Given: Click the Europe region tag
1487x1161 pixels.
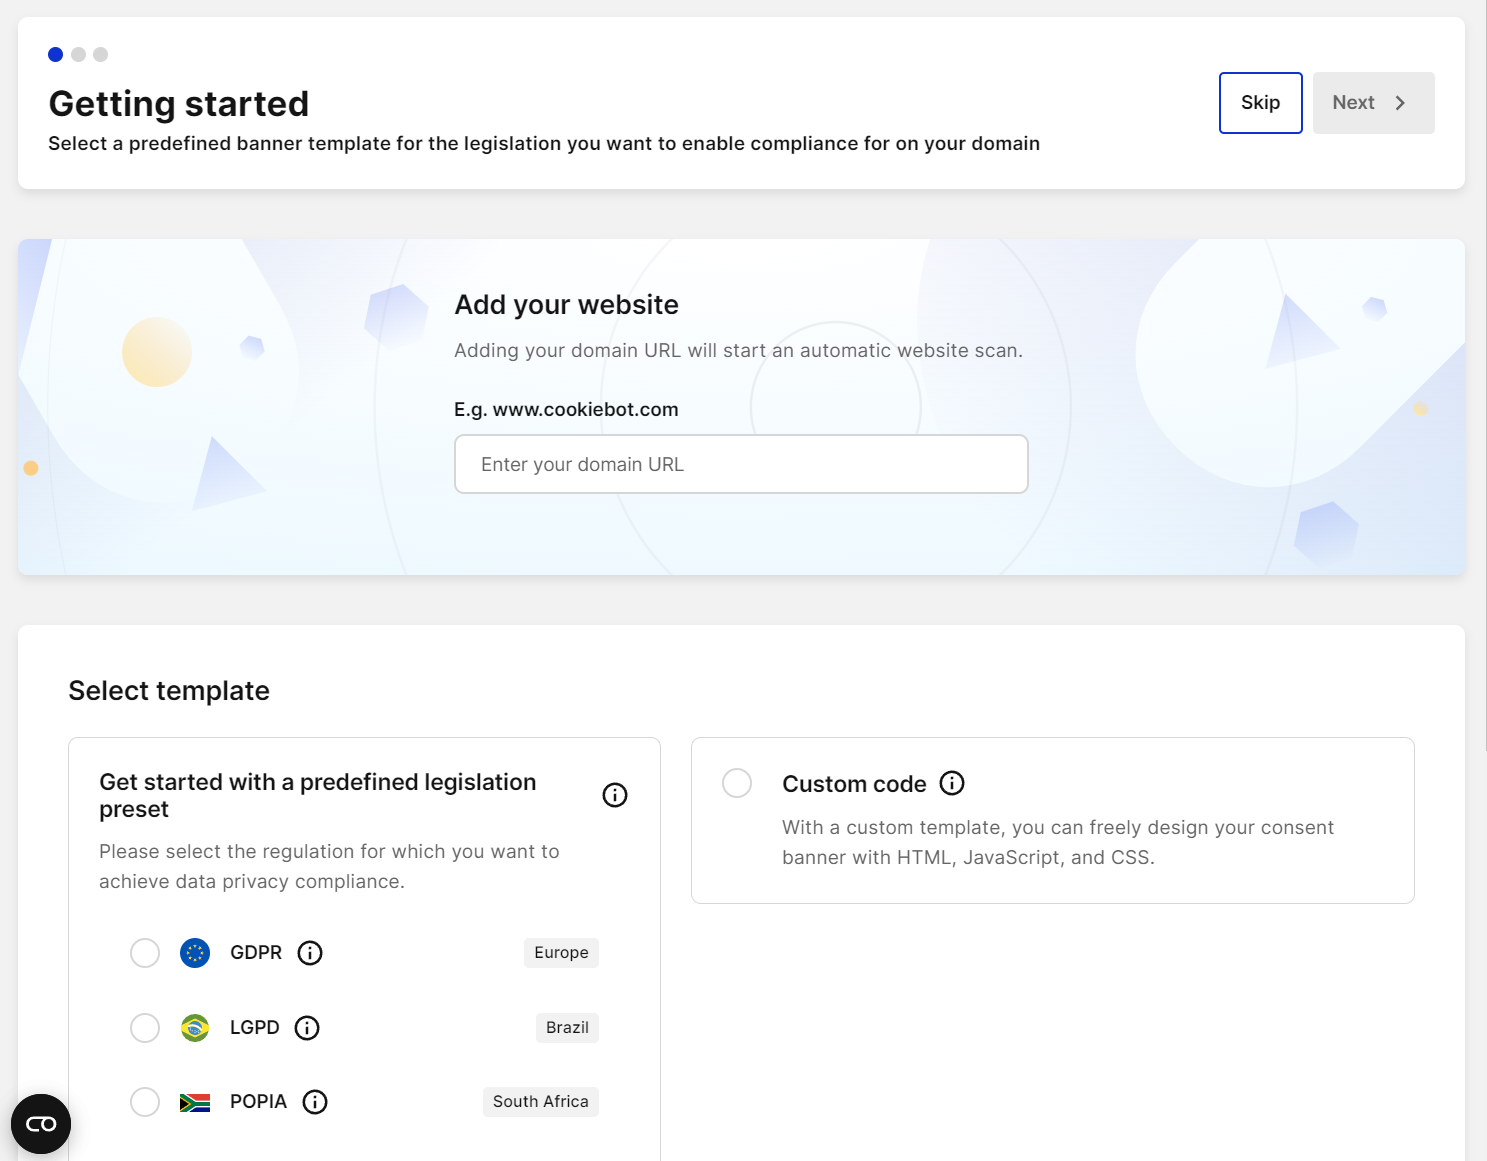Looking at the screenshot, I should click(x=561, y=953).
